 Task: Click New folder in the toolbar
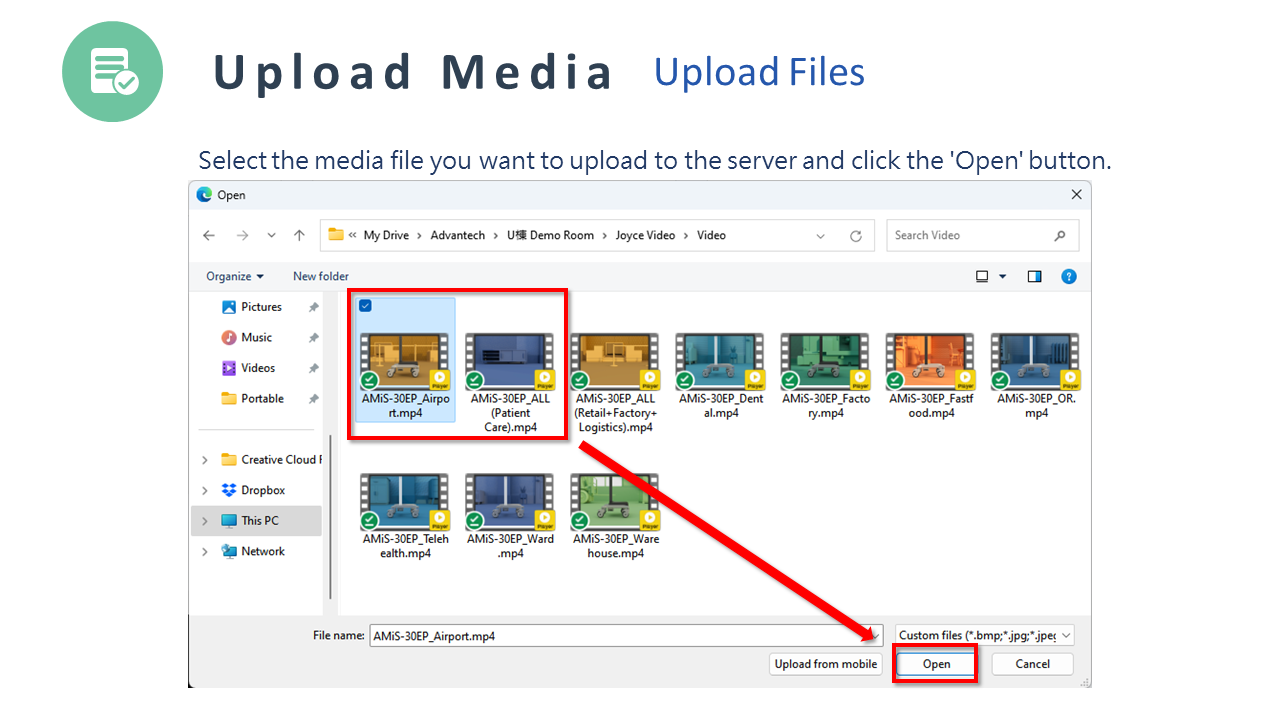pos(321,277)
